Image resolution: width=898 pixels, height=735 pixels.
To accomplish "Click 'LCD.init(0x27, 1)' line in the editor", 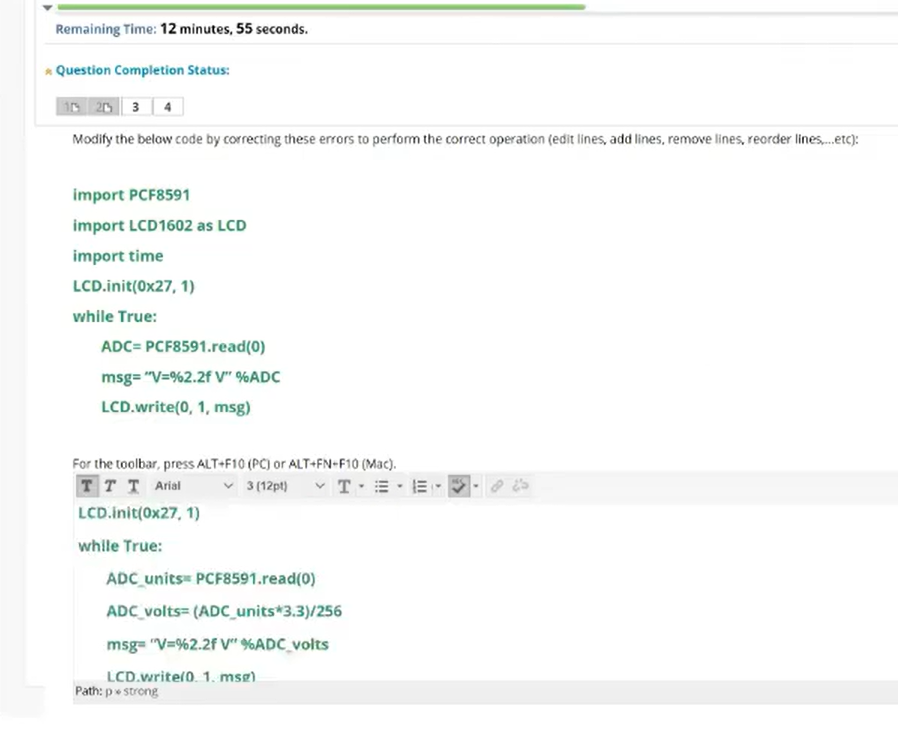I will coord(139,513).
